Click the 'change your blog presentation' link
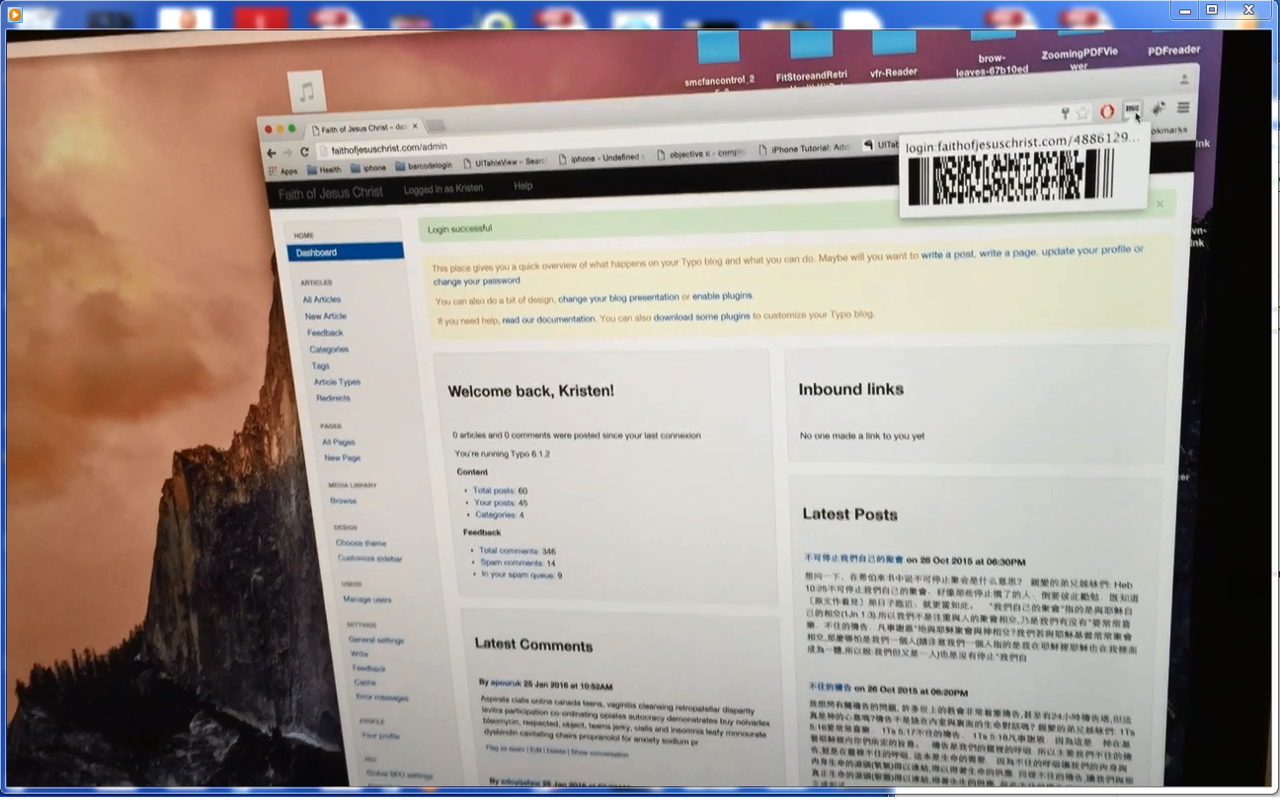 coord(619,298)
